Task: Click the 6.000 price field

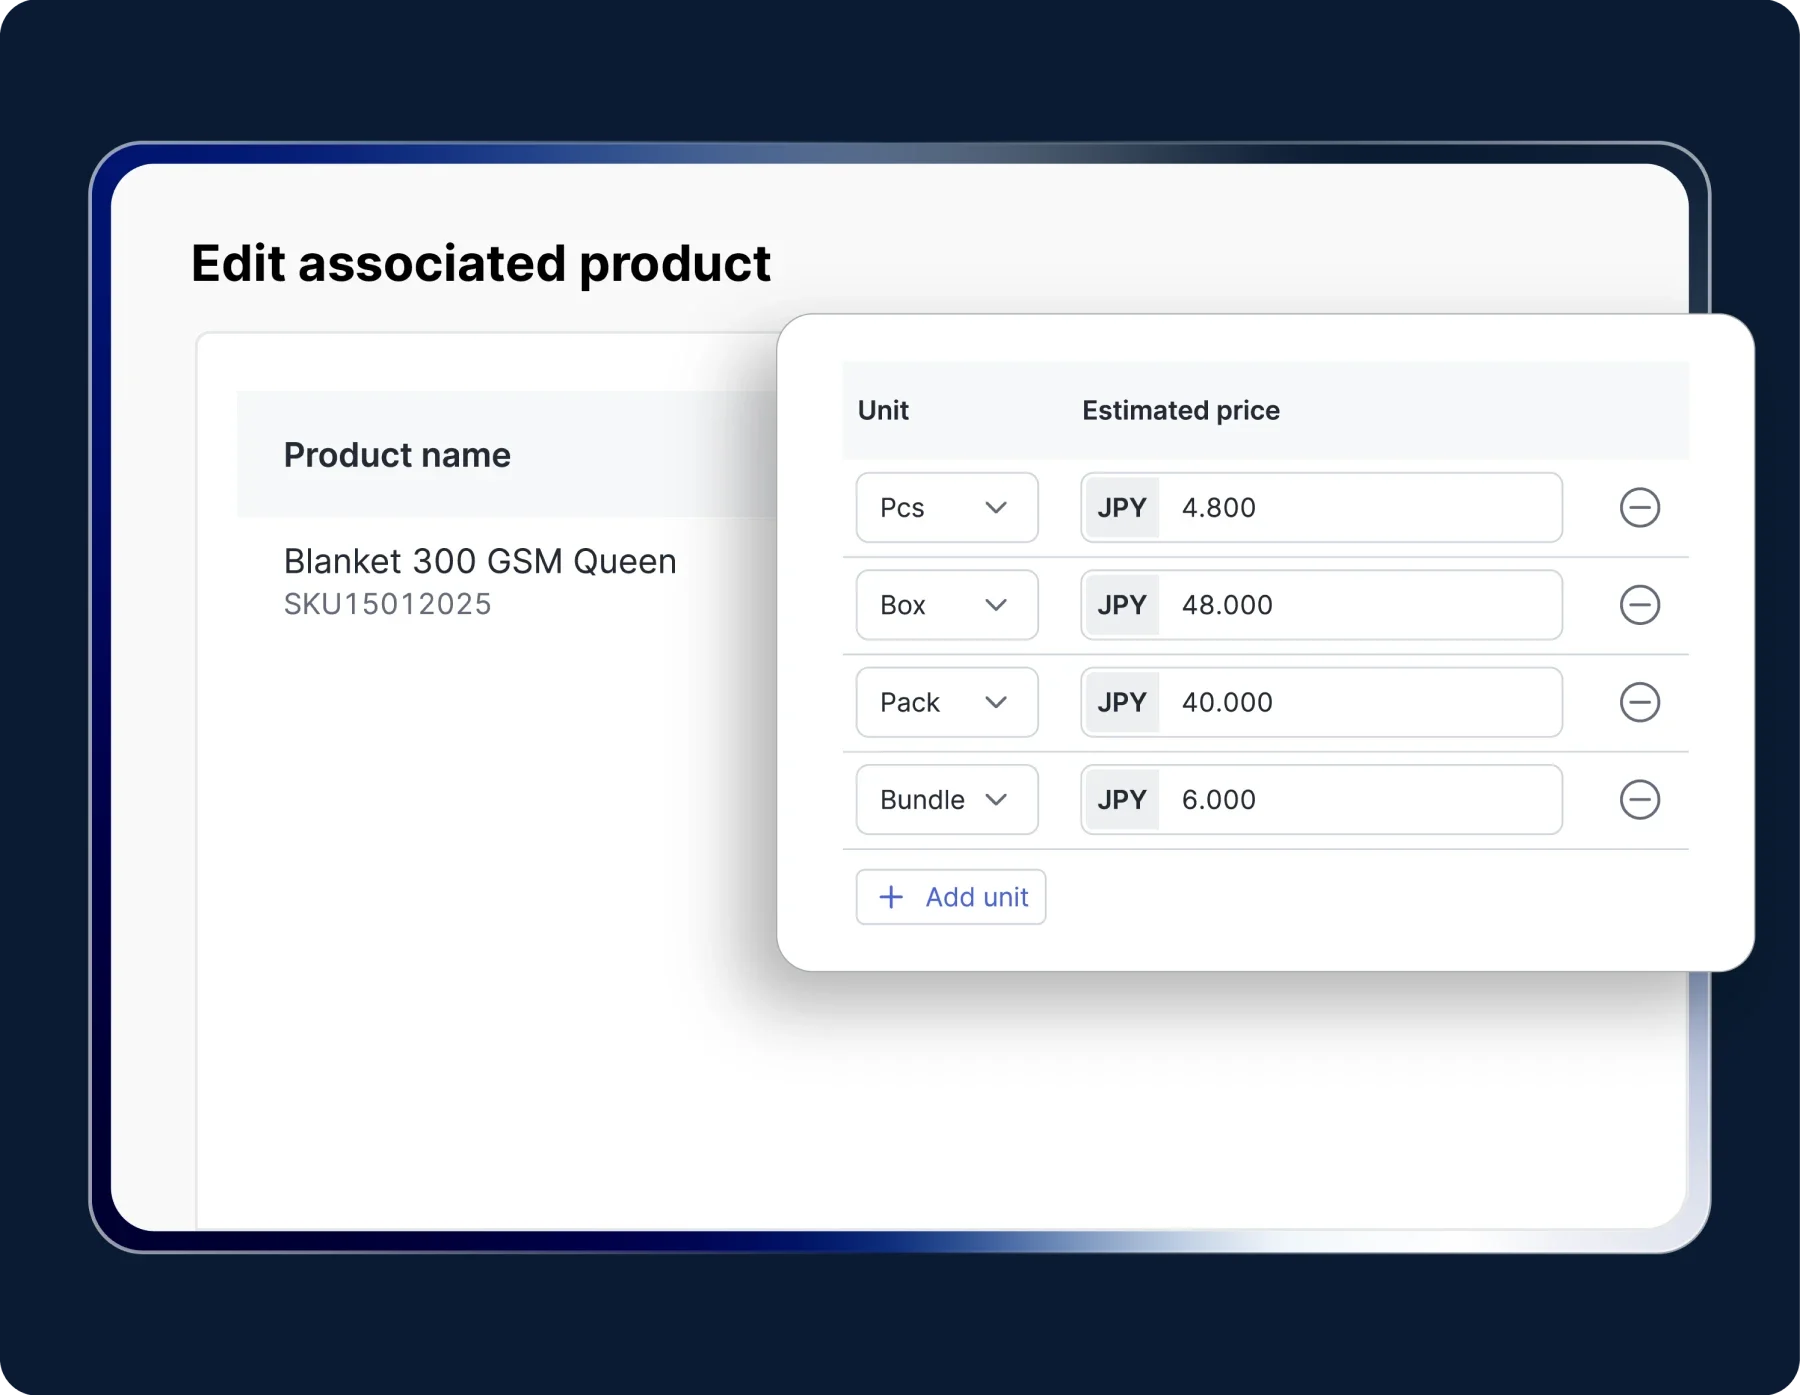Action: tap(1359, 800)
